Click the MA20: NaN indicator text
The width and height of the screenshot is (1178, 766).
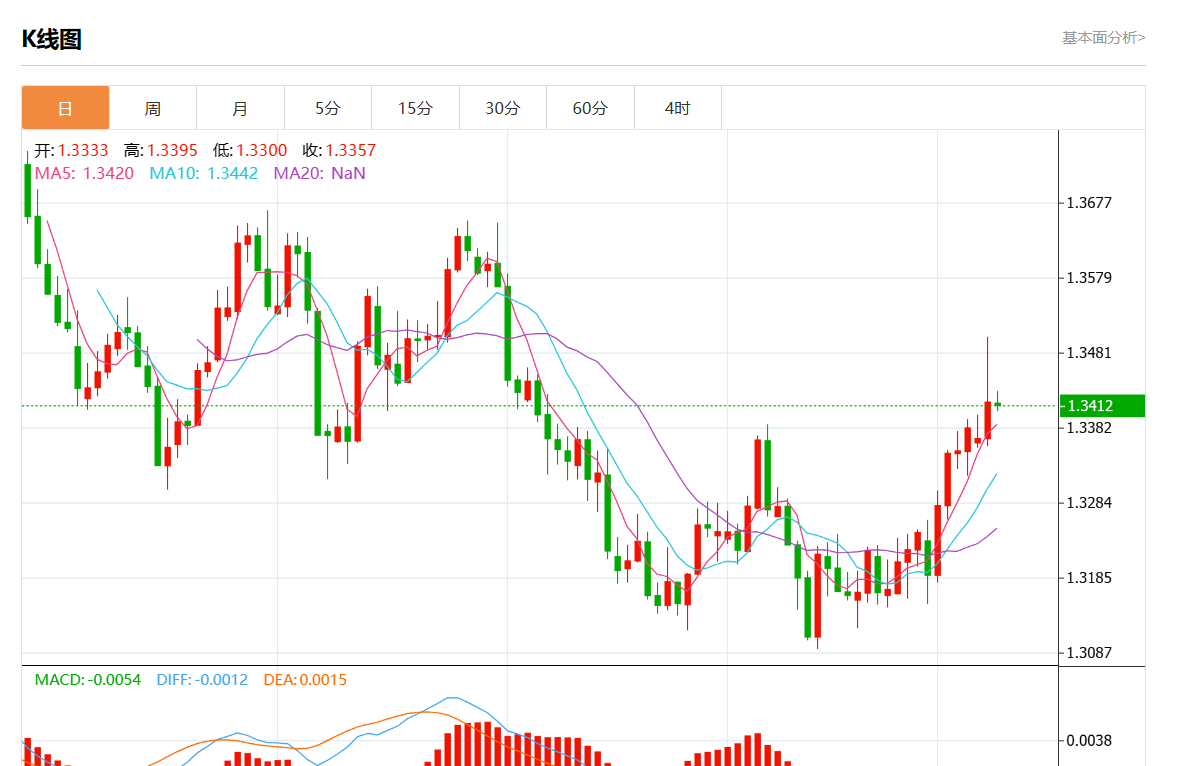click(319, 173)
